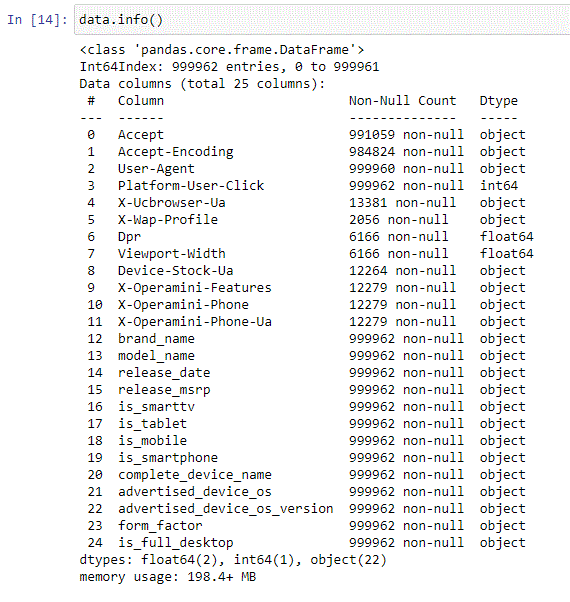Click the memory usage 198.4+ MB line
The width and height of the screenshot is (570, 602).
click(168, 577)
